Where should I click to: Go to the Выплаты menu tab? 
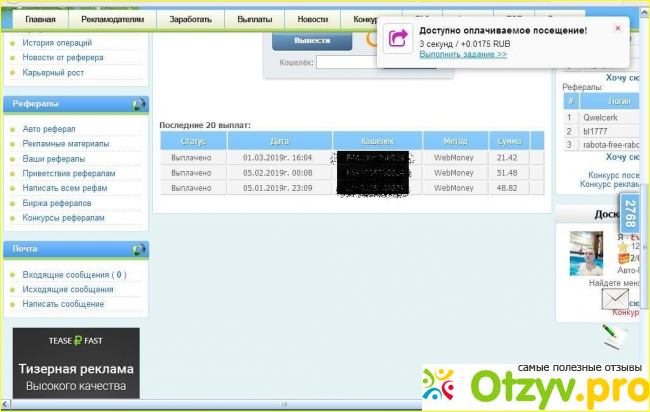tap(254, 19)
